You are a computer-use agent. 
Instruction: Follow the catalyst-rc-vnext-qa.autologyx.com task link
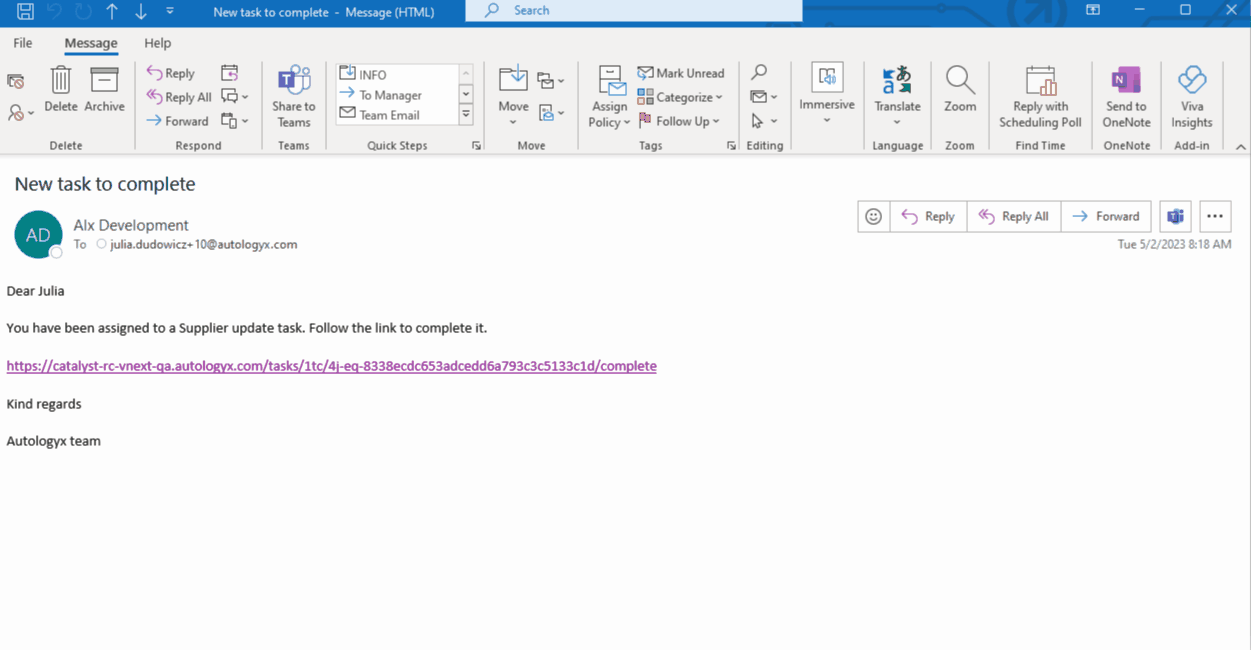pos(331,366)
